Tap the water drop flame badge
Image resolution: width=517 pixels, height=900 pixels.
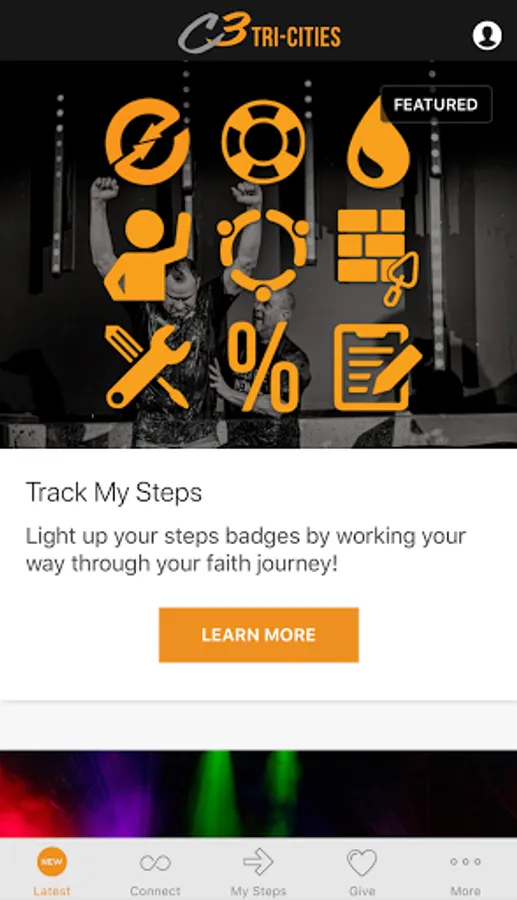tap(379, 143)
